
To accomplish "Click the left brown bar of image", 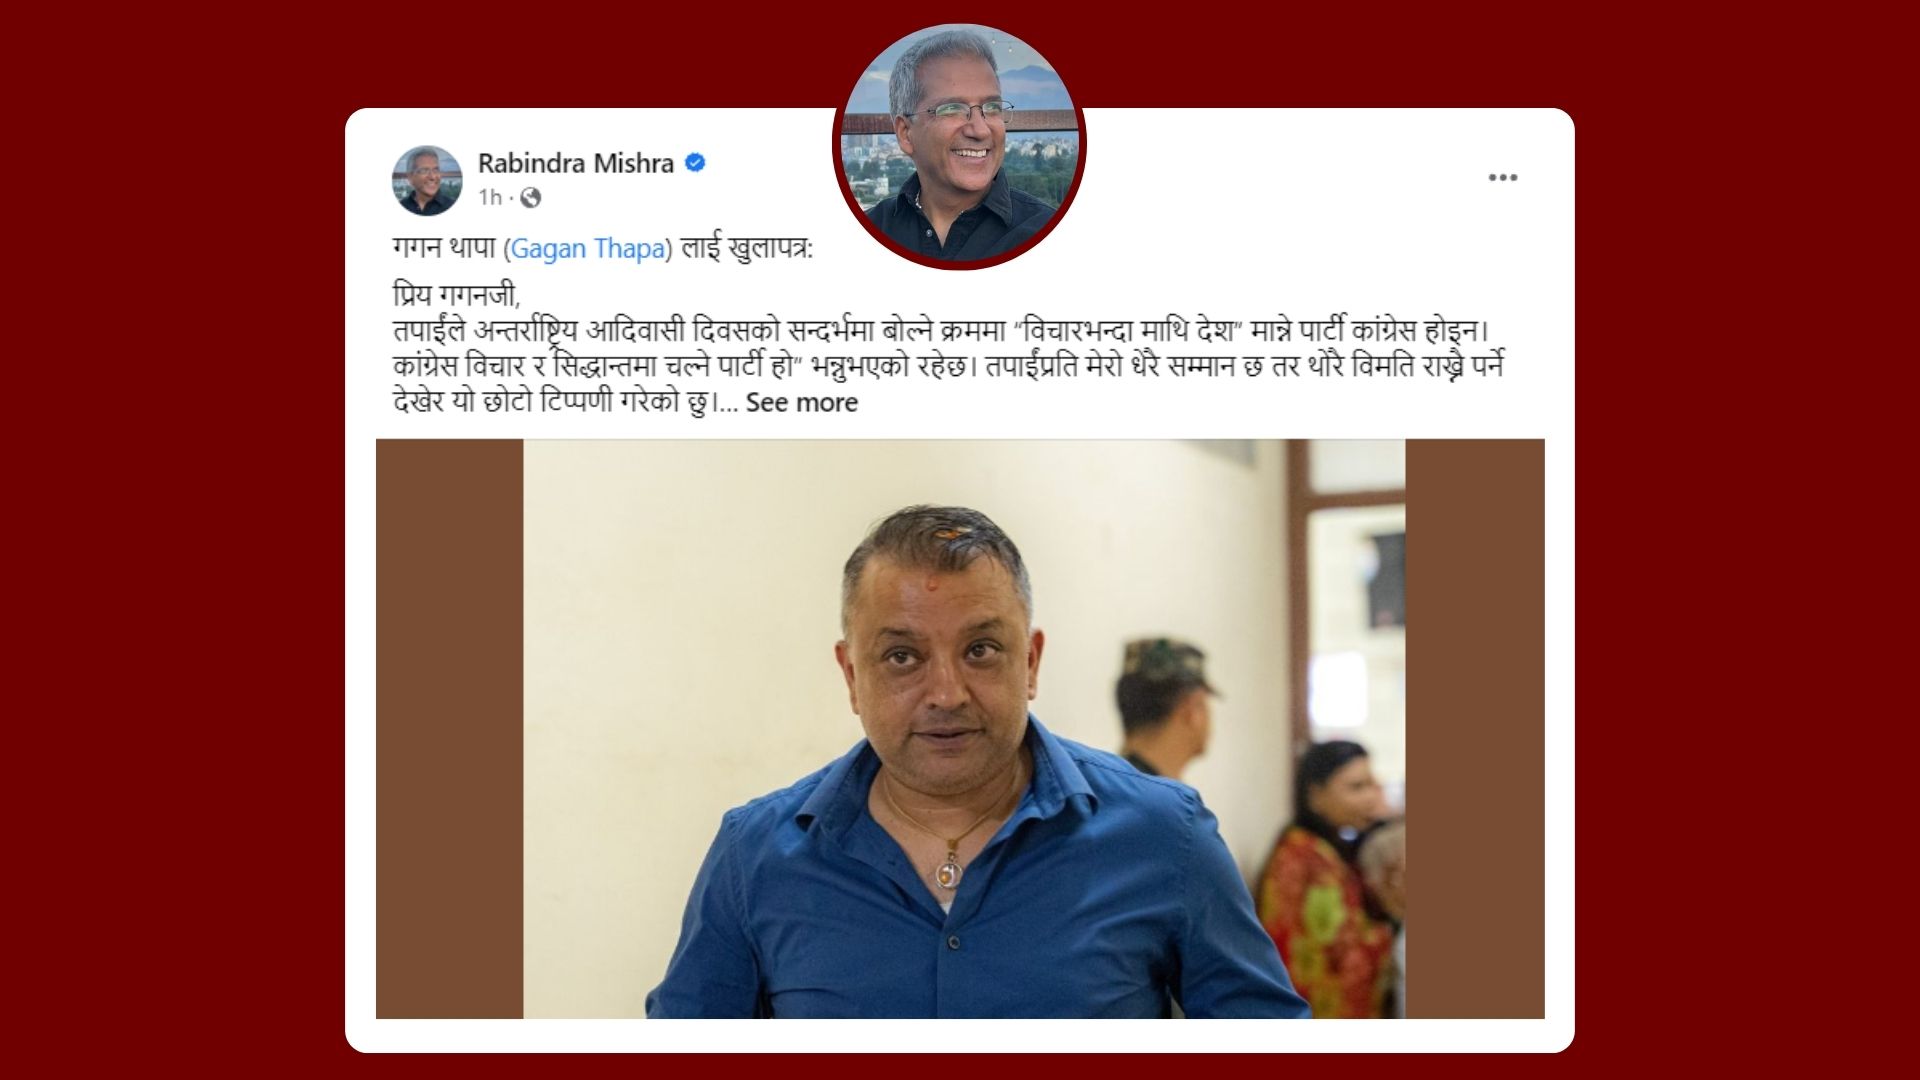I will point(450,729).
